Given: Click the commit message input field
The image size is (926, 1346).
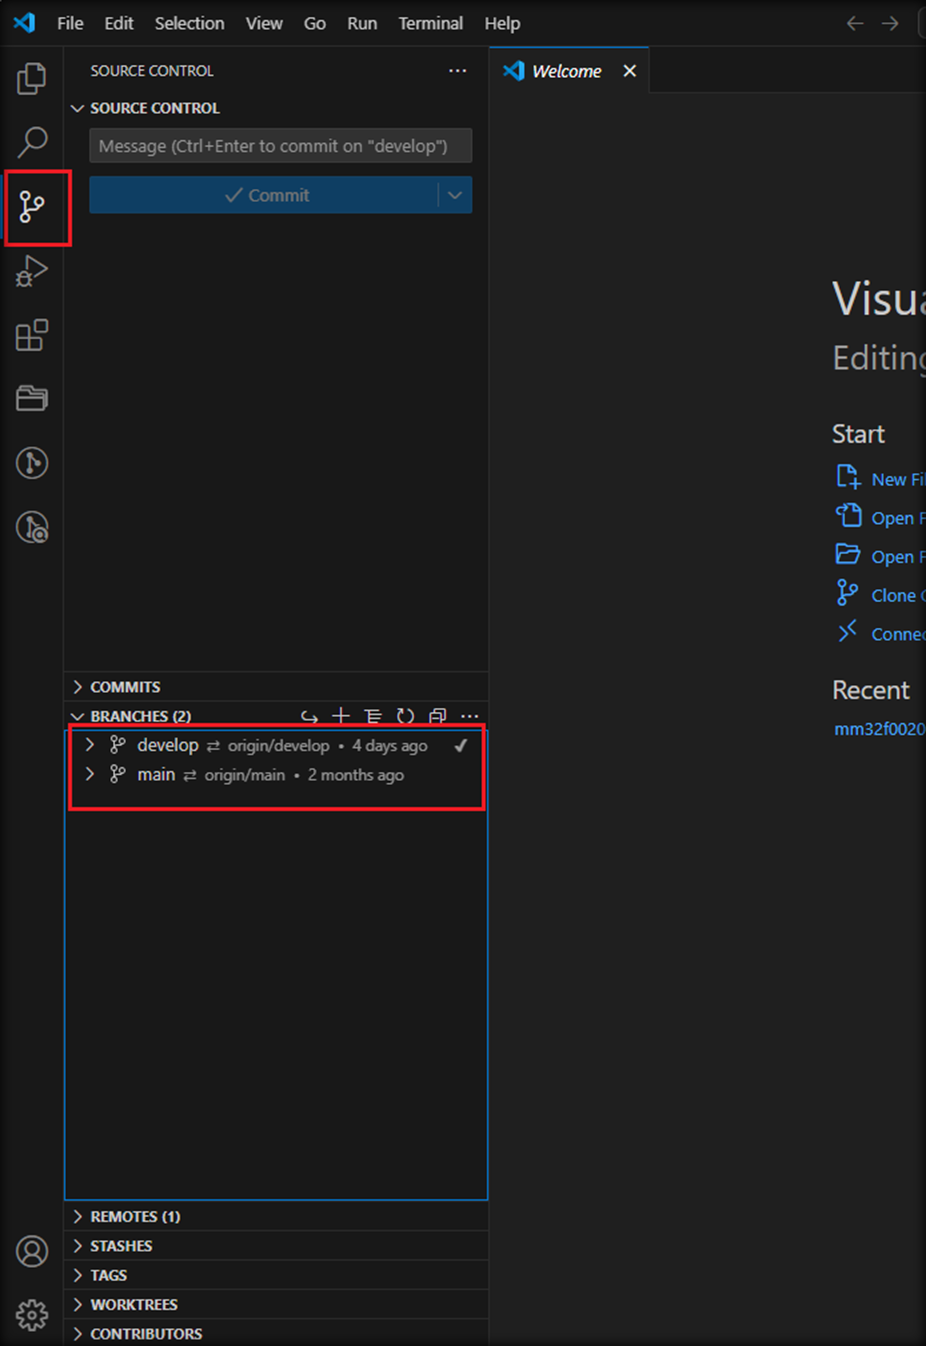Looking at the screenshot, I should click(280, 146).
